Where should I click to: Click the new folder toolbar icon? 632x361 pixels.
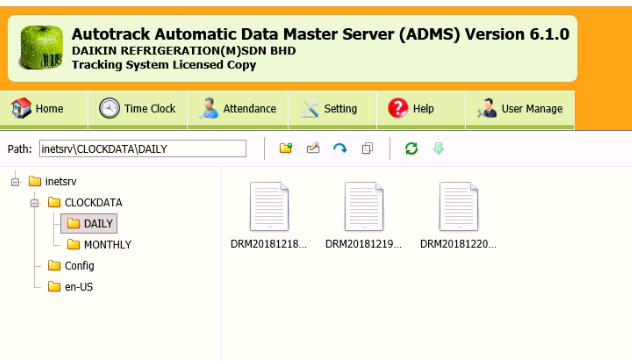click(286, 148)
